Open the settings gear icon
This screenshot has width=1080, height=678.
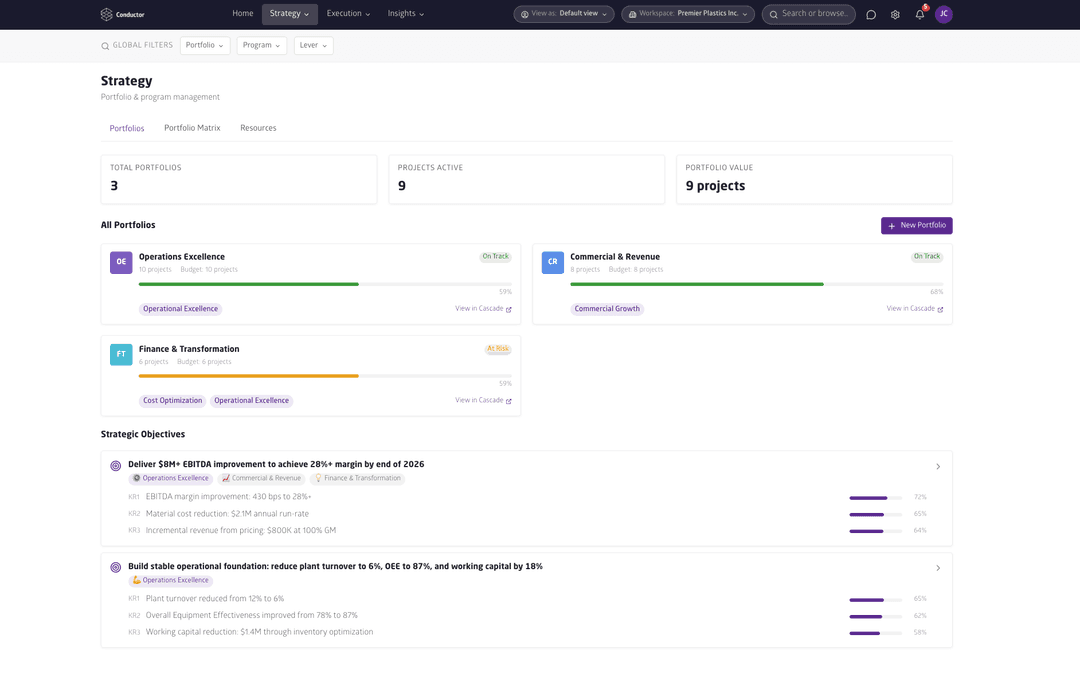pyautogui.click(x=895, y=14)
